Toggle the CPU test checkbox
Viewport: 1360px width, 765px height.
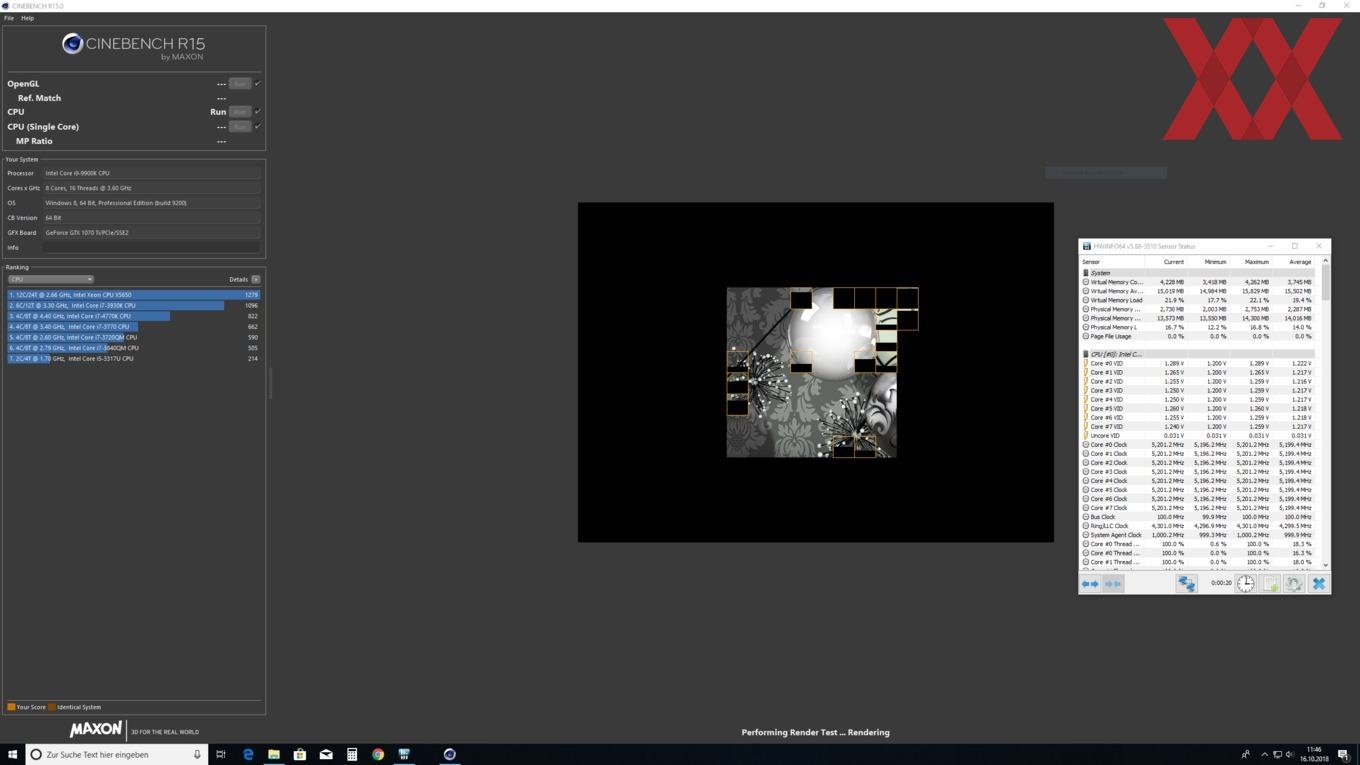[258, 112]
